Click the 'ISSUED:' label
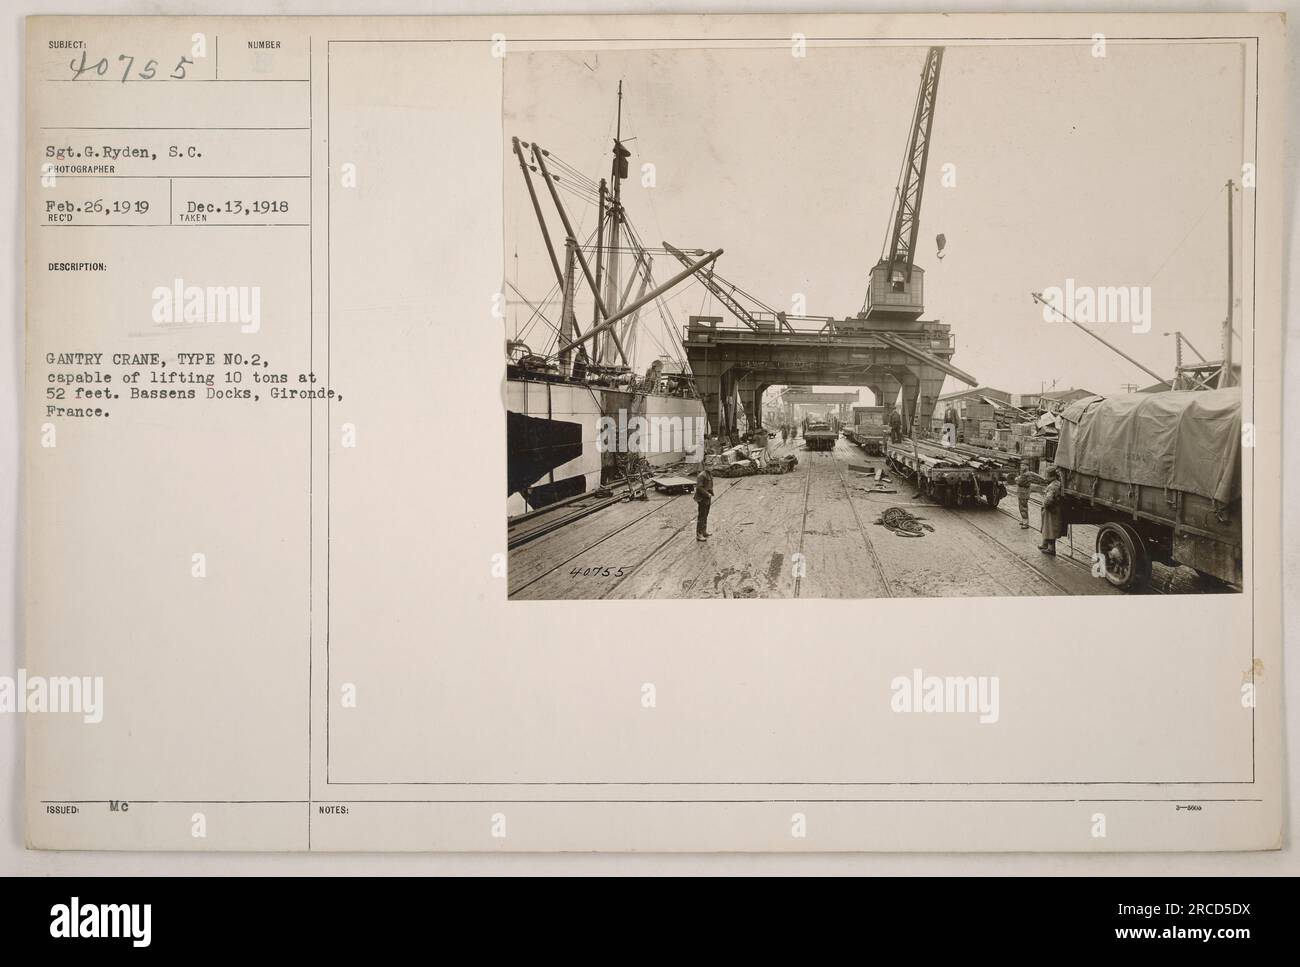1300x967 pixels. (61, 812)
